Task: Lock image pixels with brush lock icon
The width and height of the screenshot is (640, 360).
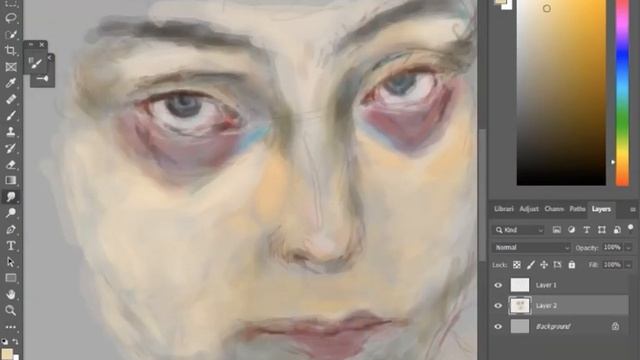Action: [531, 265]
